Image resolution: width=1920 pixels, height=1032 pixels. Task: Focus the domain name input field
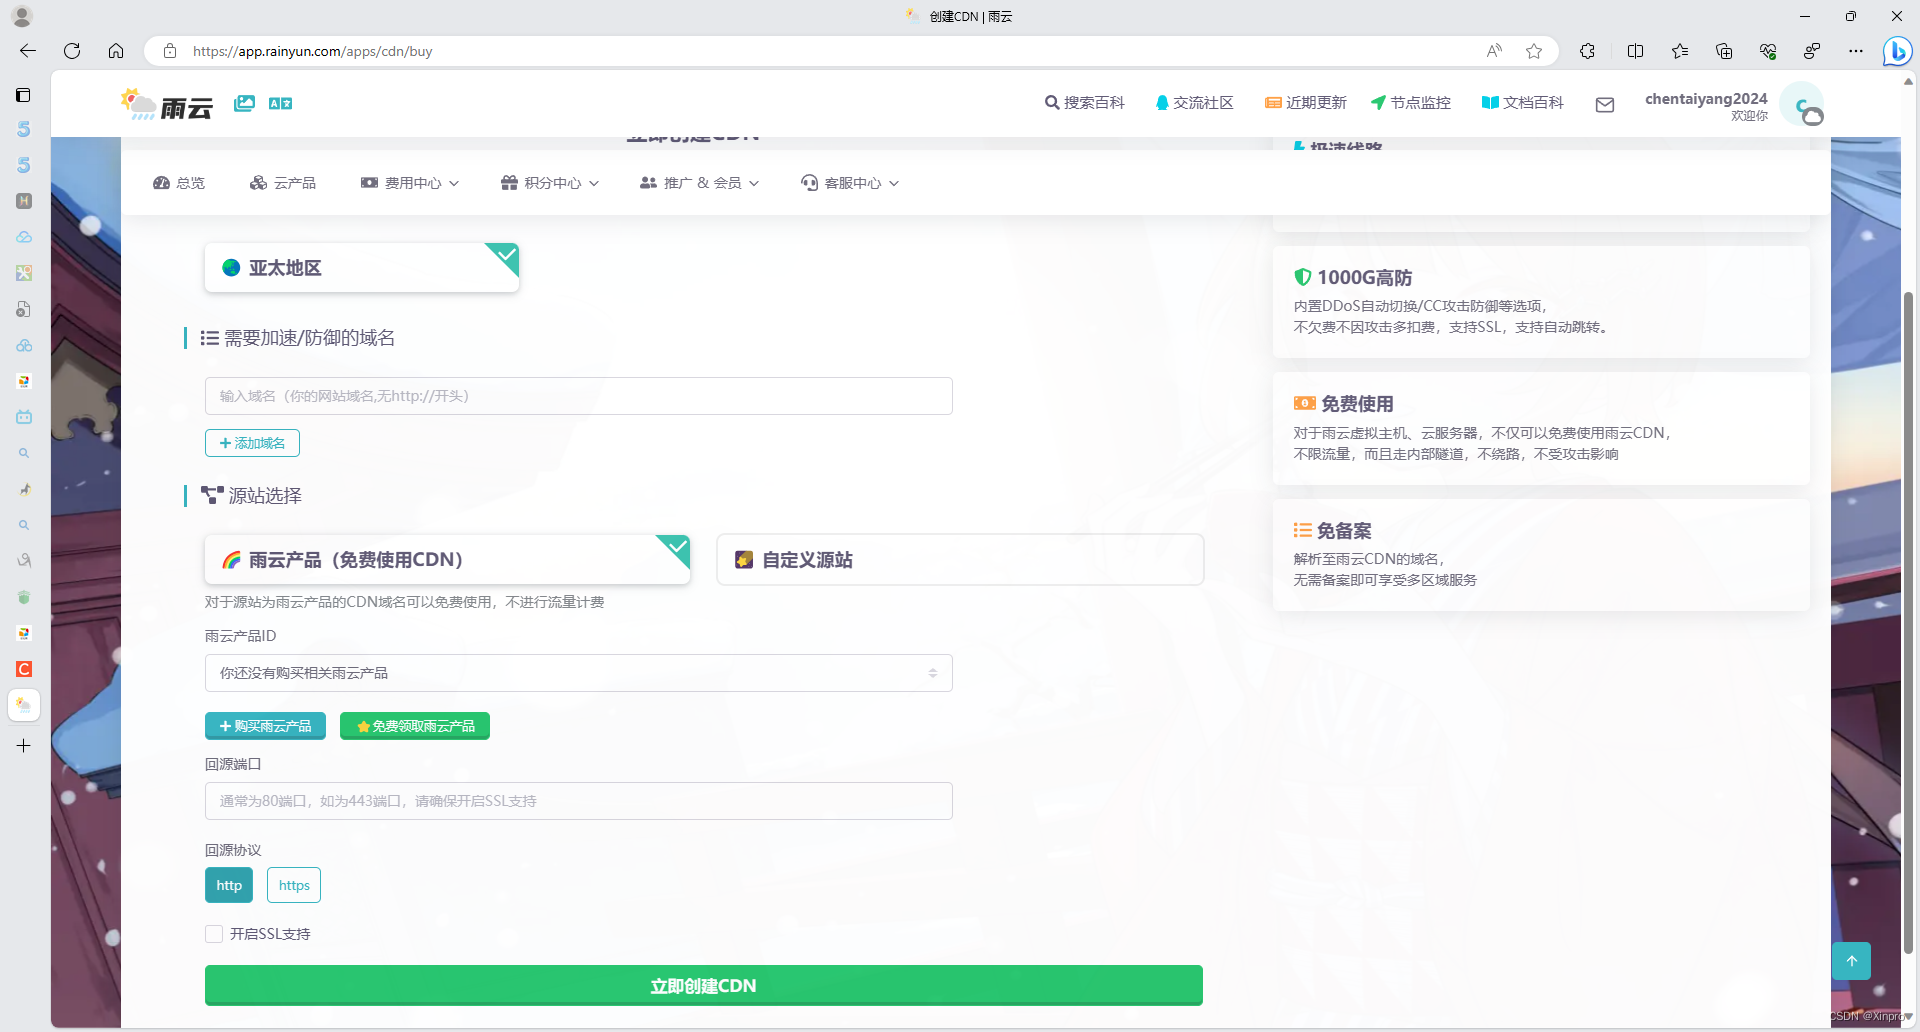pyautogui.click(x=579, y=396)
